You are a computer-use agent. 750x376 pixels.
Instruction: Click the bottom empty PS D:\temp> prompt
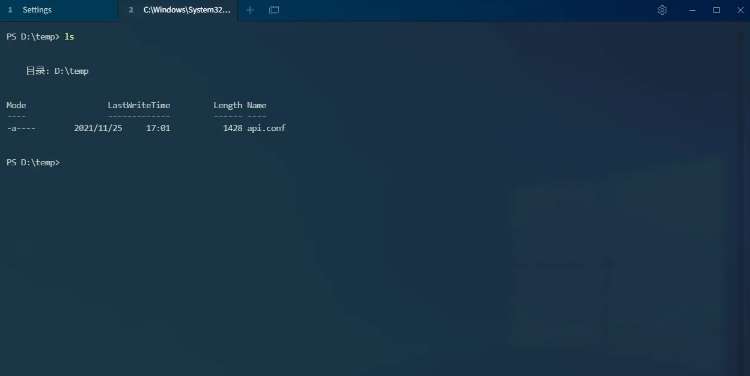pyautogui.click(x=33, y=163)
